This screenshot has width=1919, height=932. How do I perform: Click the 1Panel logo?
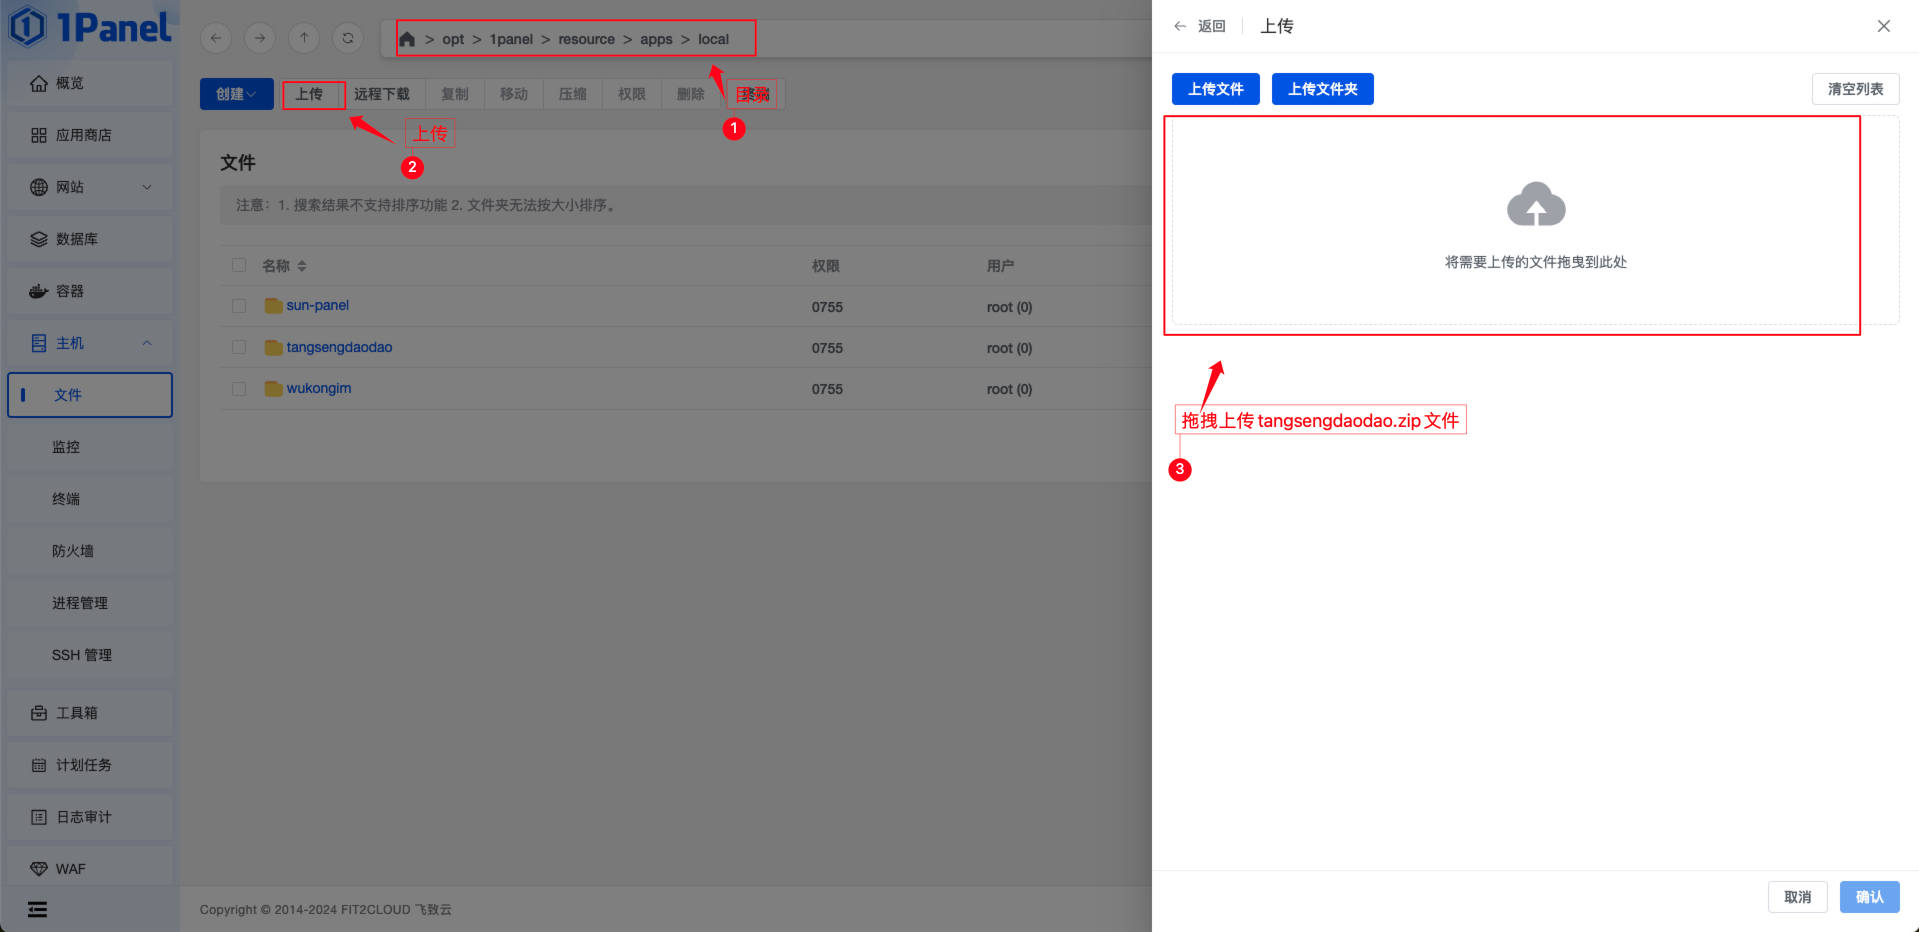[x=90, y=27]
